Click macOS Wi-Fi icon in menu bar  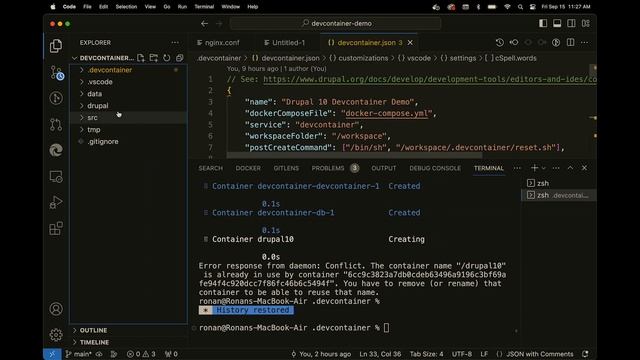tap(507, 7)
